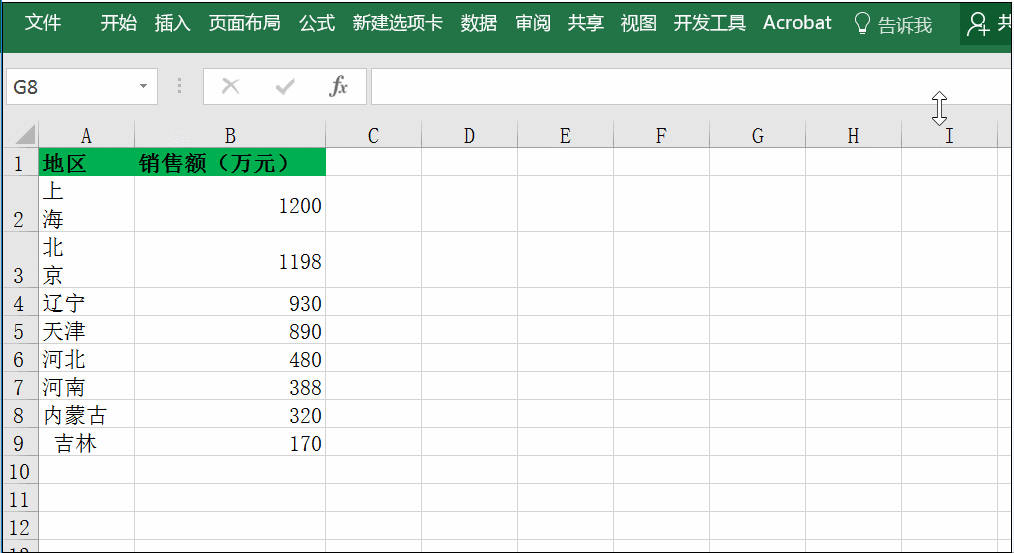The width and height of the screenshot is (1014, 553).
Task: Click the cell with value 320
Action: pyautogui.click(x=230, y=415)
